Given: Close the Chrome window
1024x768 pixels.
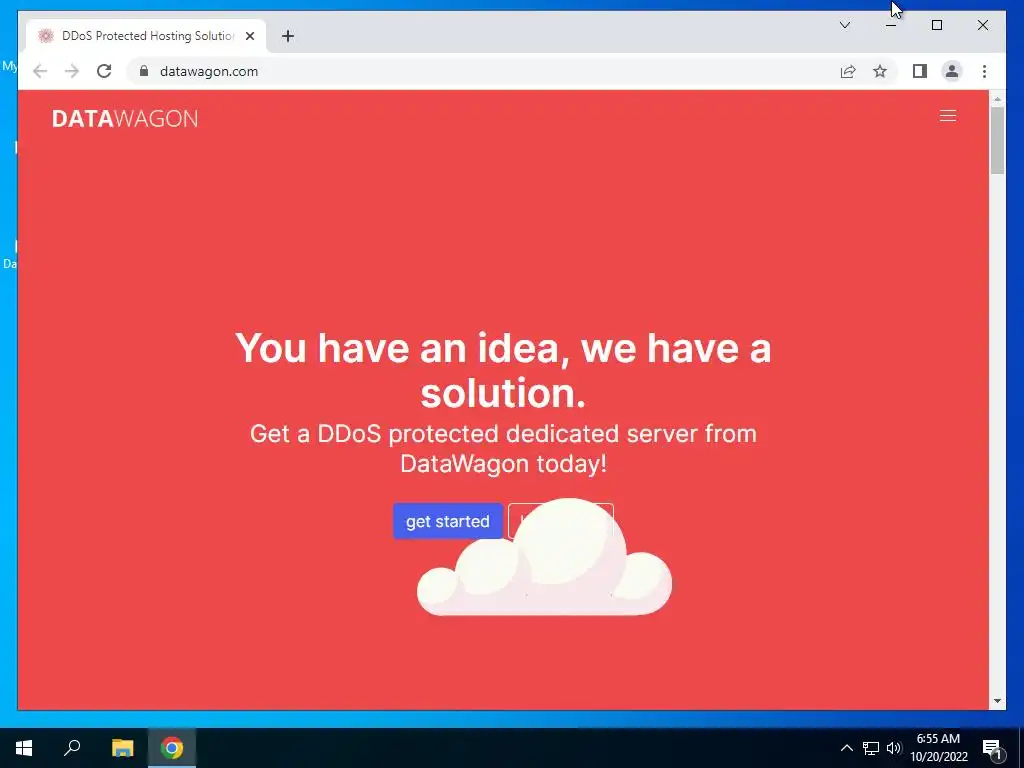Looking at the screenshot, I should (982, 25).
